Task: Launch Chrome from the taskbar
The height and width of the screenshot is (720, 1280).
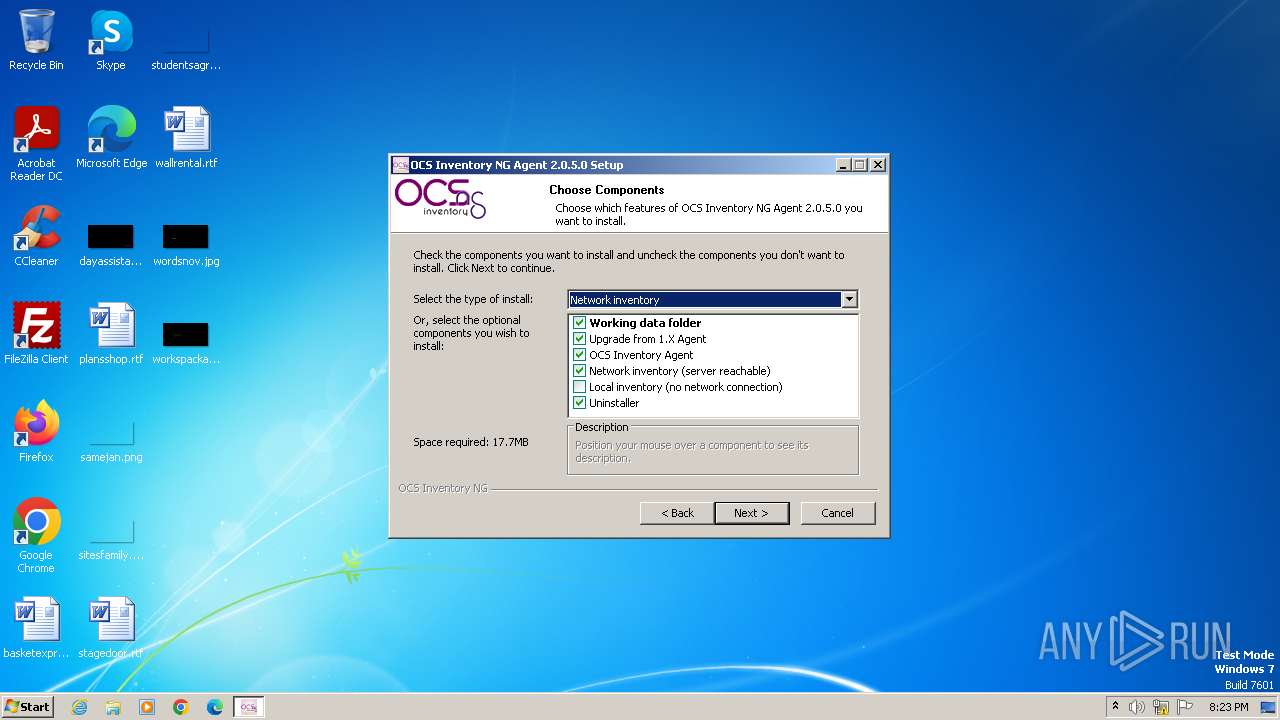Action: [x=181, y=707]
